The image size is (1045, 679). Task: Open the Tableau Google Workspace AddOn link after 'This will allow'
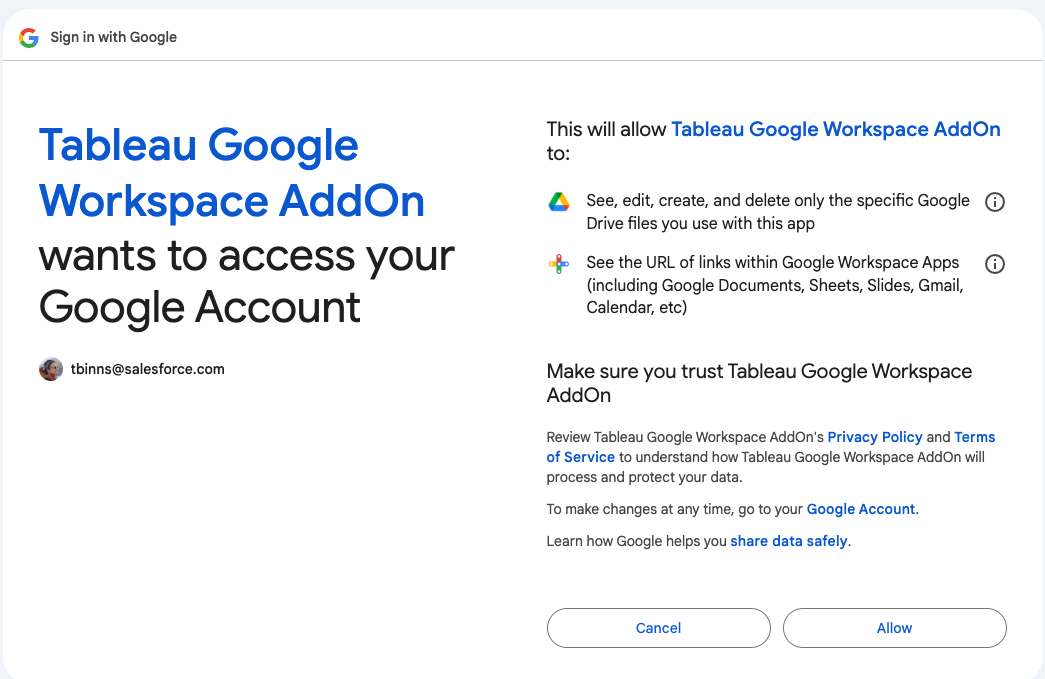coord(836,129)
